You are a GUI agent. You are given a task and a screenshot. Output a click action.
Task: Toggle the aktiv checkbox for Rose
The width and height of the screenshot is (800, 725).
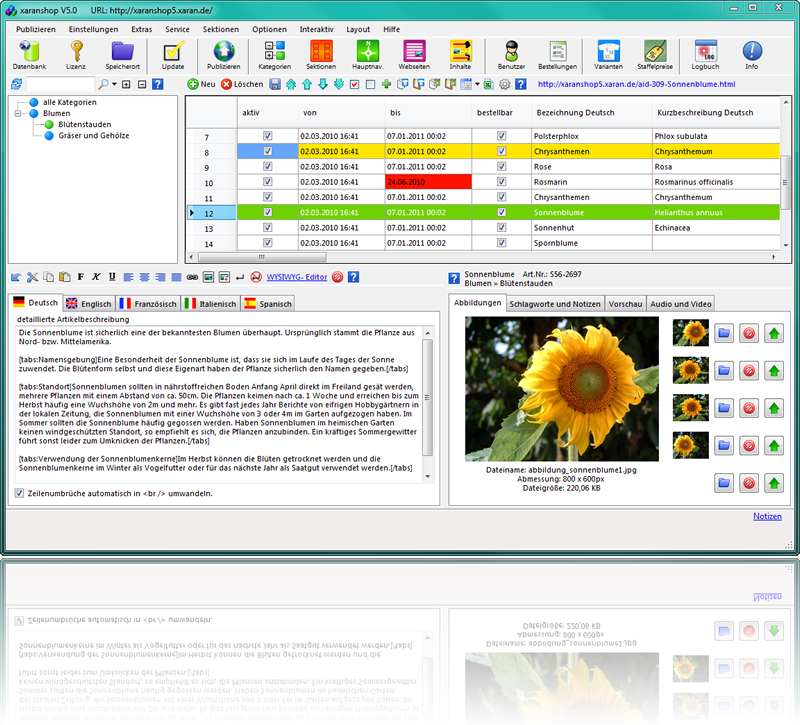pos(267,166)
